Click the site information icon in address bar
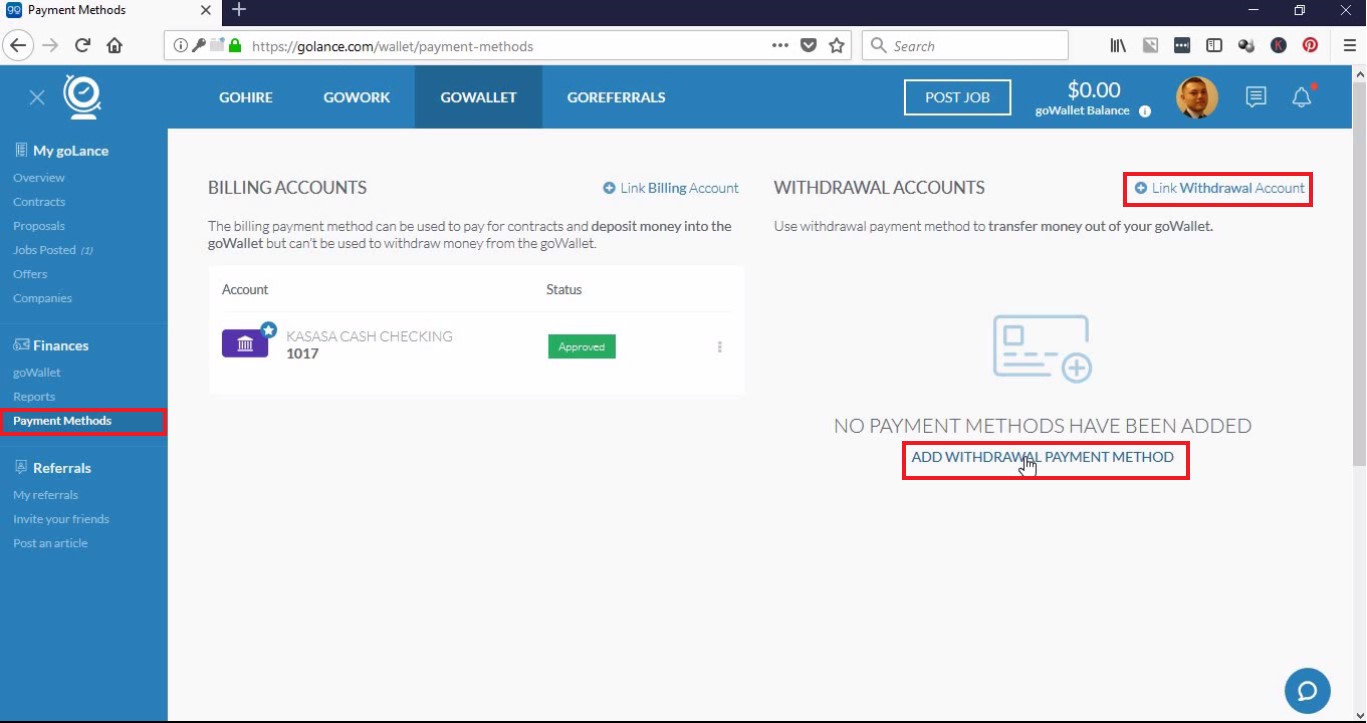Image resolution: width=1367 pixels, height=723 pixels. (x=180, y=46)
